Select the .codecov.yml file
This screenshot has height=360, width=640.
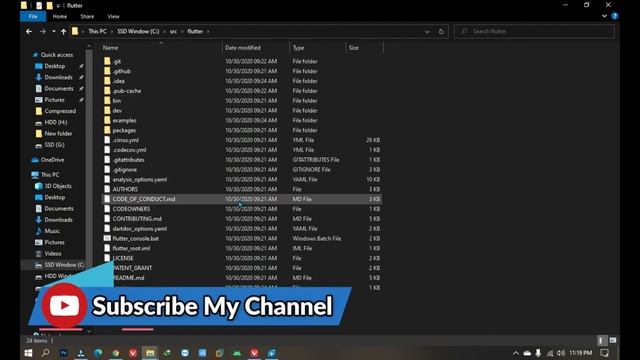tap(129, 150)
